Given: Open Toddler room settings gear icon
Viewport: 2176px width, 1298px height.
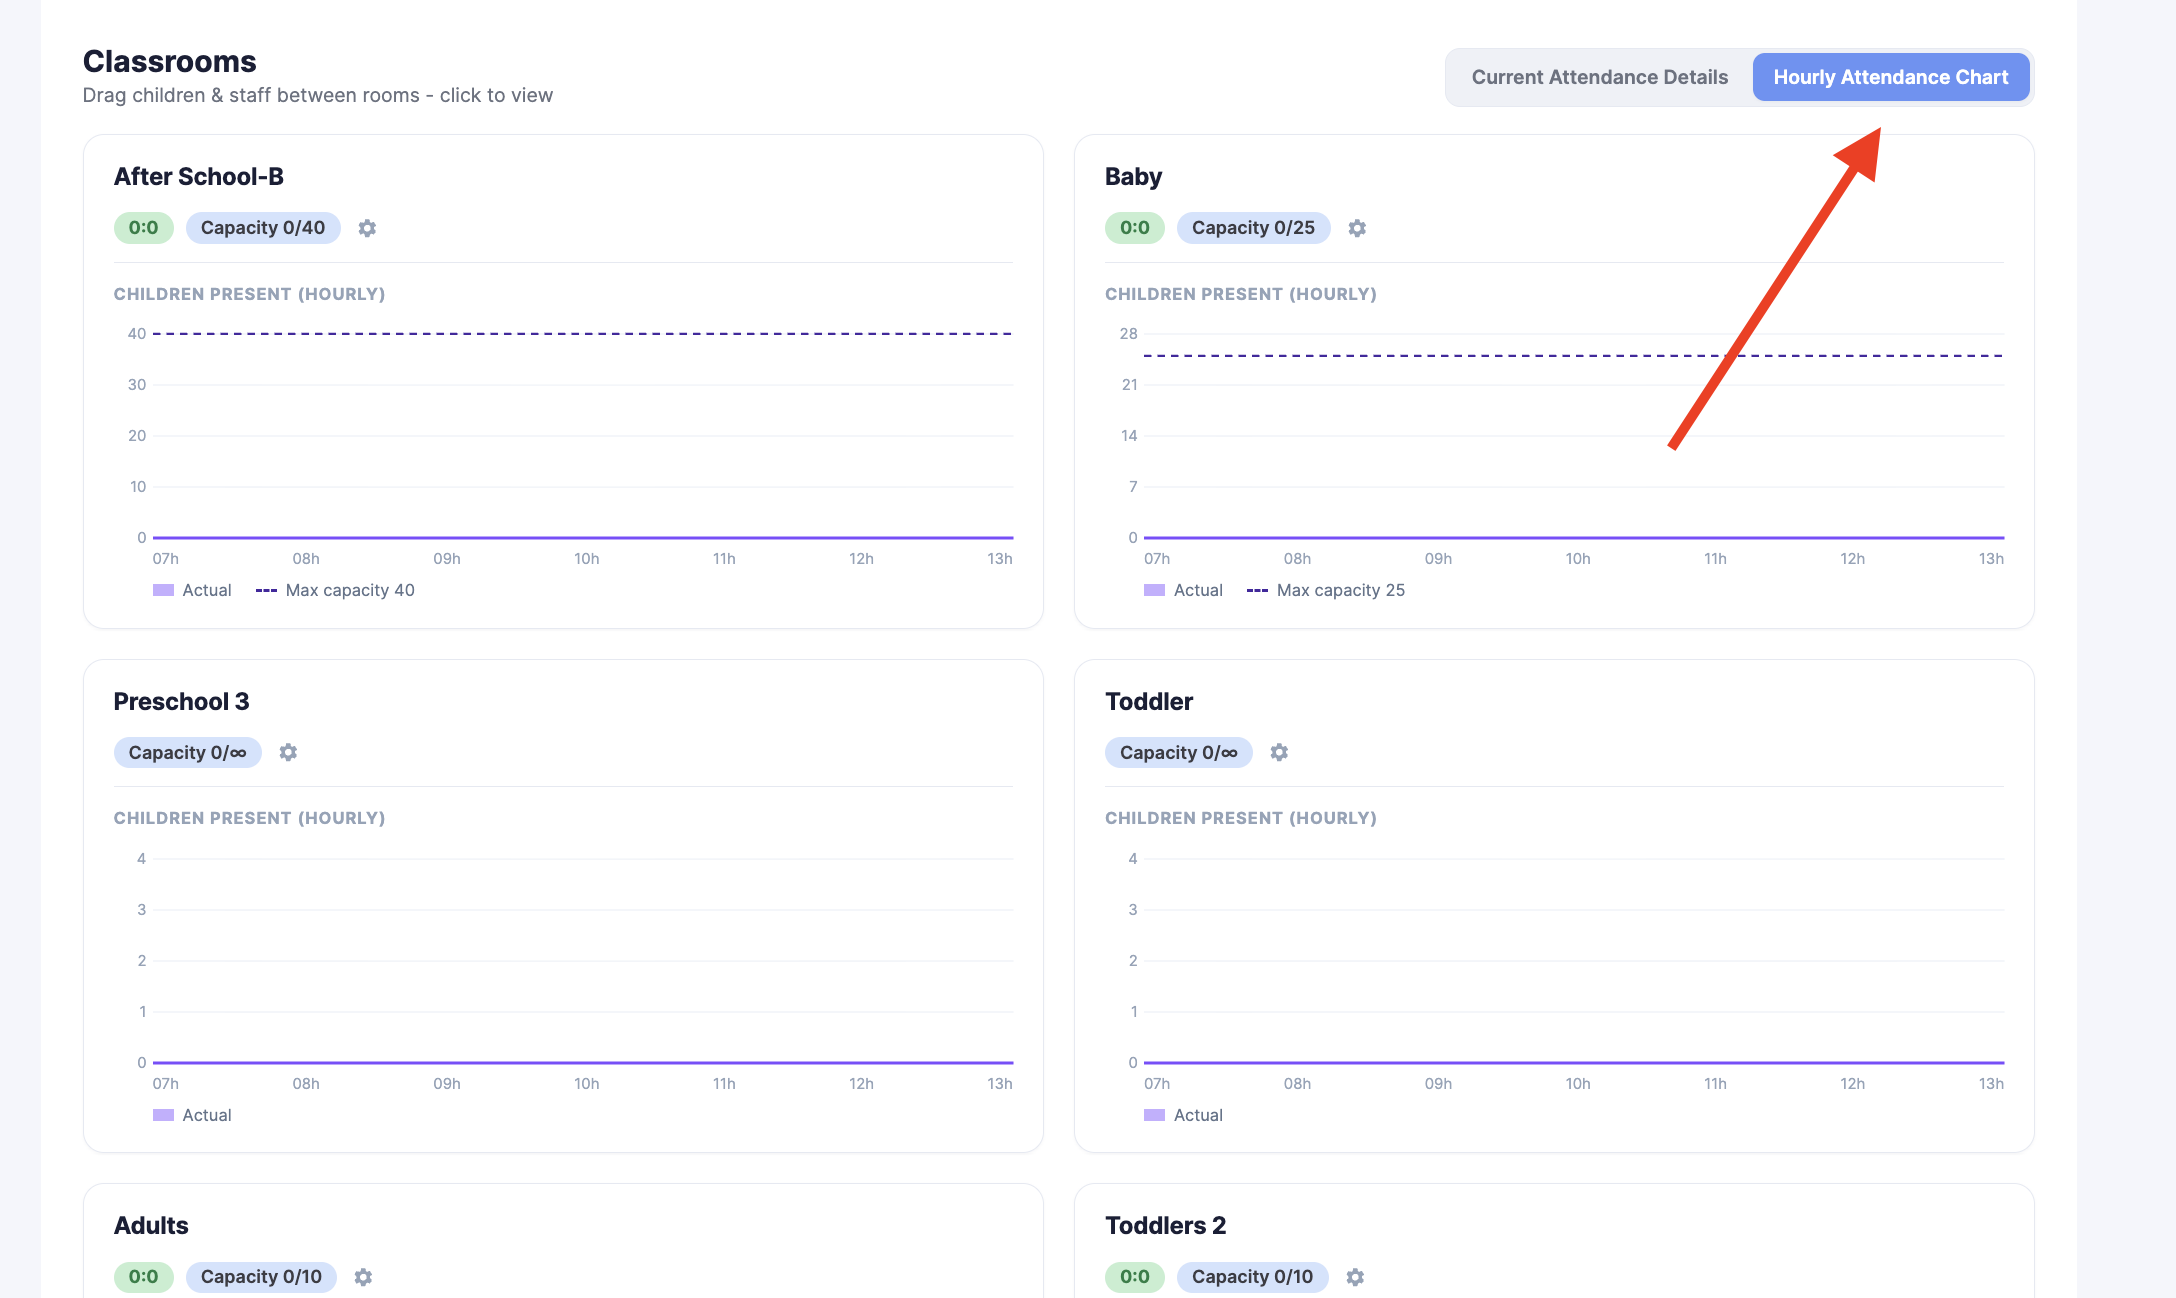Looking at the screenshot, I should click(x=1279, y=752).
